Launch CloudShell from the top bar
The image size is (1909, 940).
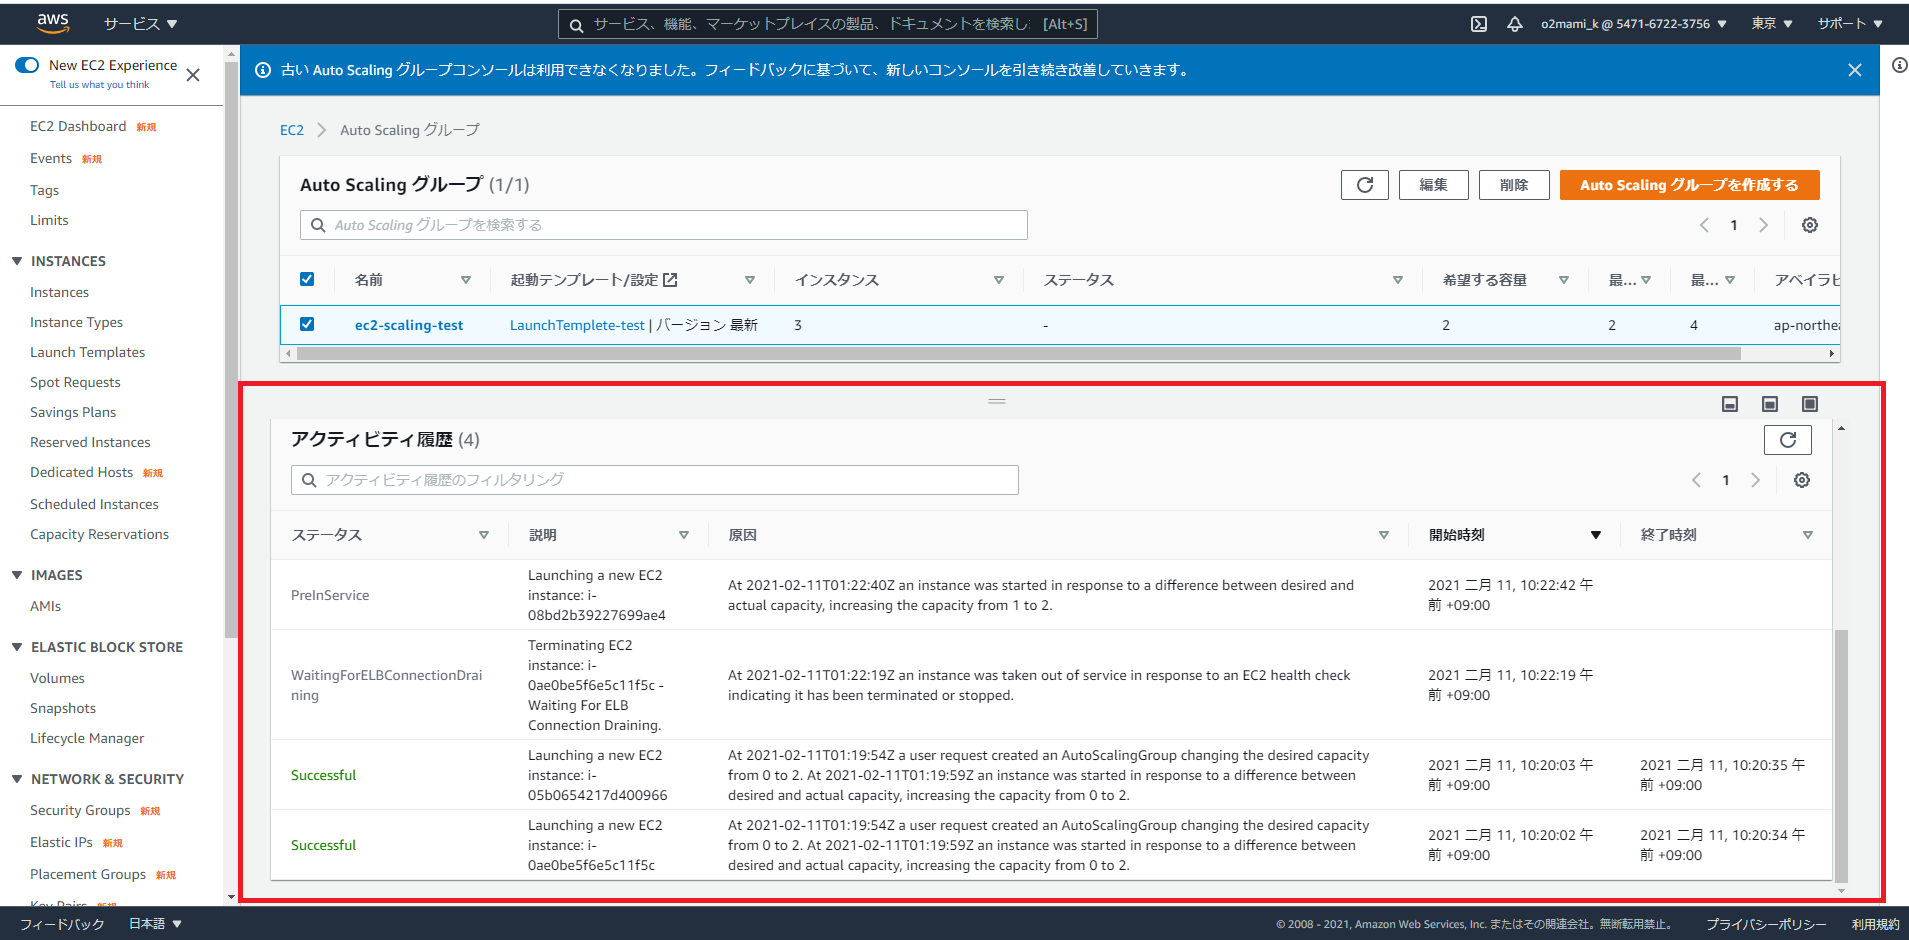click(x=1479, y=24)
